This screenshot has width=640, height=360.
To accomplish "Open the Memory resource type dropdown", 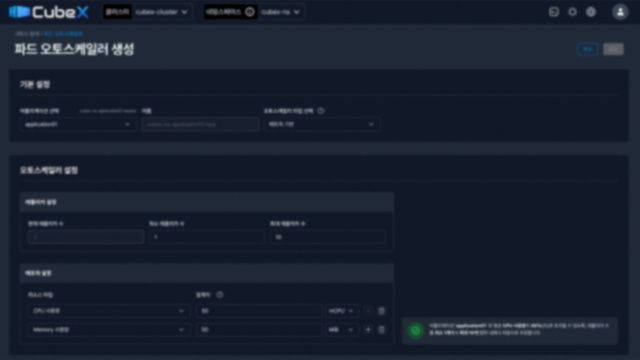I will point(109,330).
